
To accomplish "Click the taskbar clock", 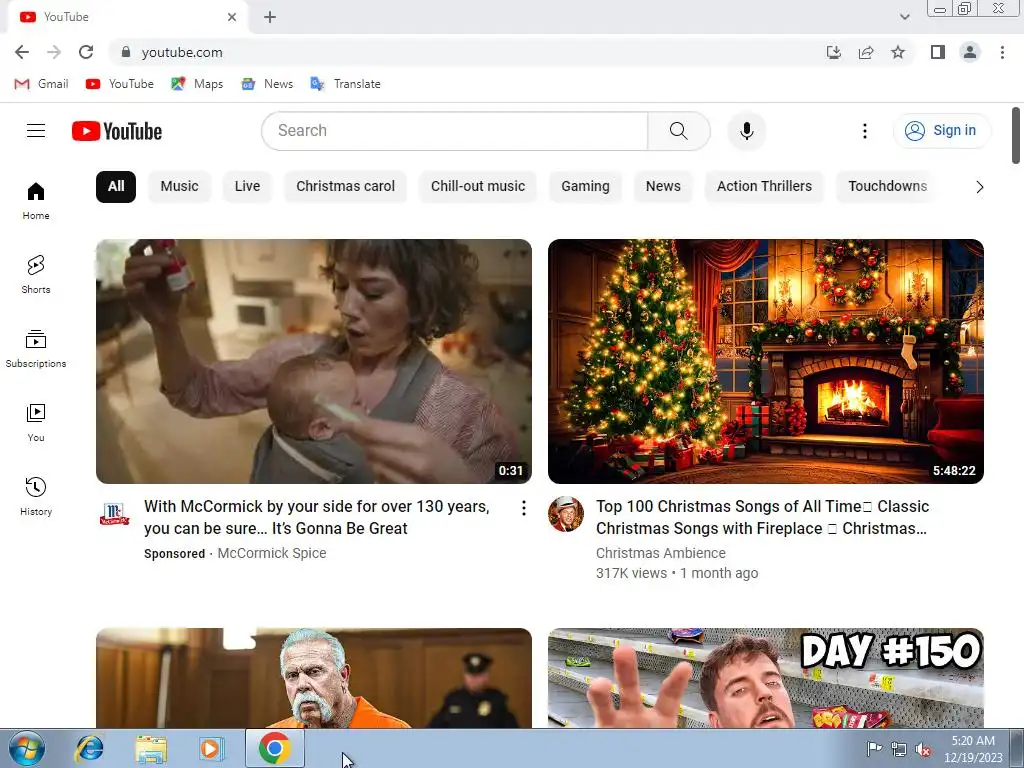I will [x=973, y=749].
